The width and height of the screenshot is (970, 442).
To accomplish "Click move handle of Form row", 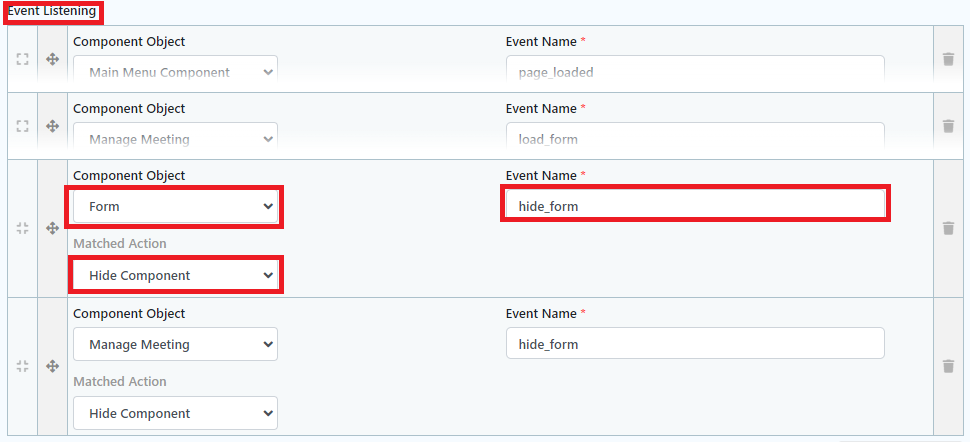I will (53, 228).
